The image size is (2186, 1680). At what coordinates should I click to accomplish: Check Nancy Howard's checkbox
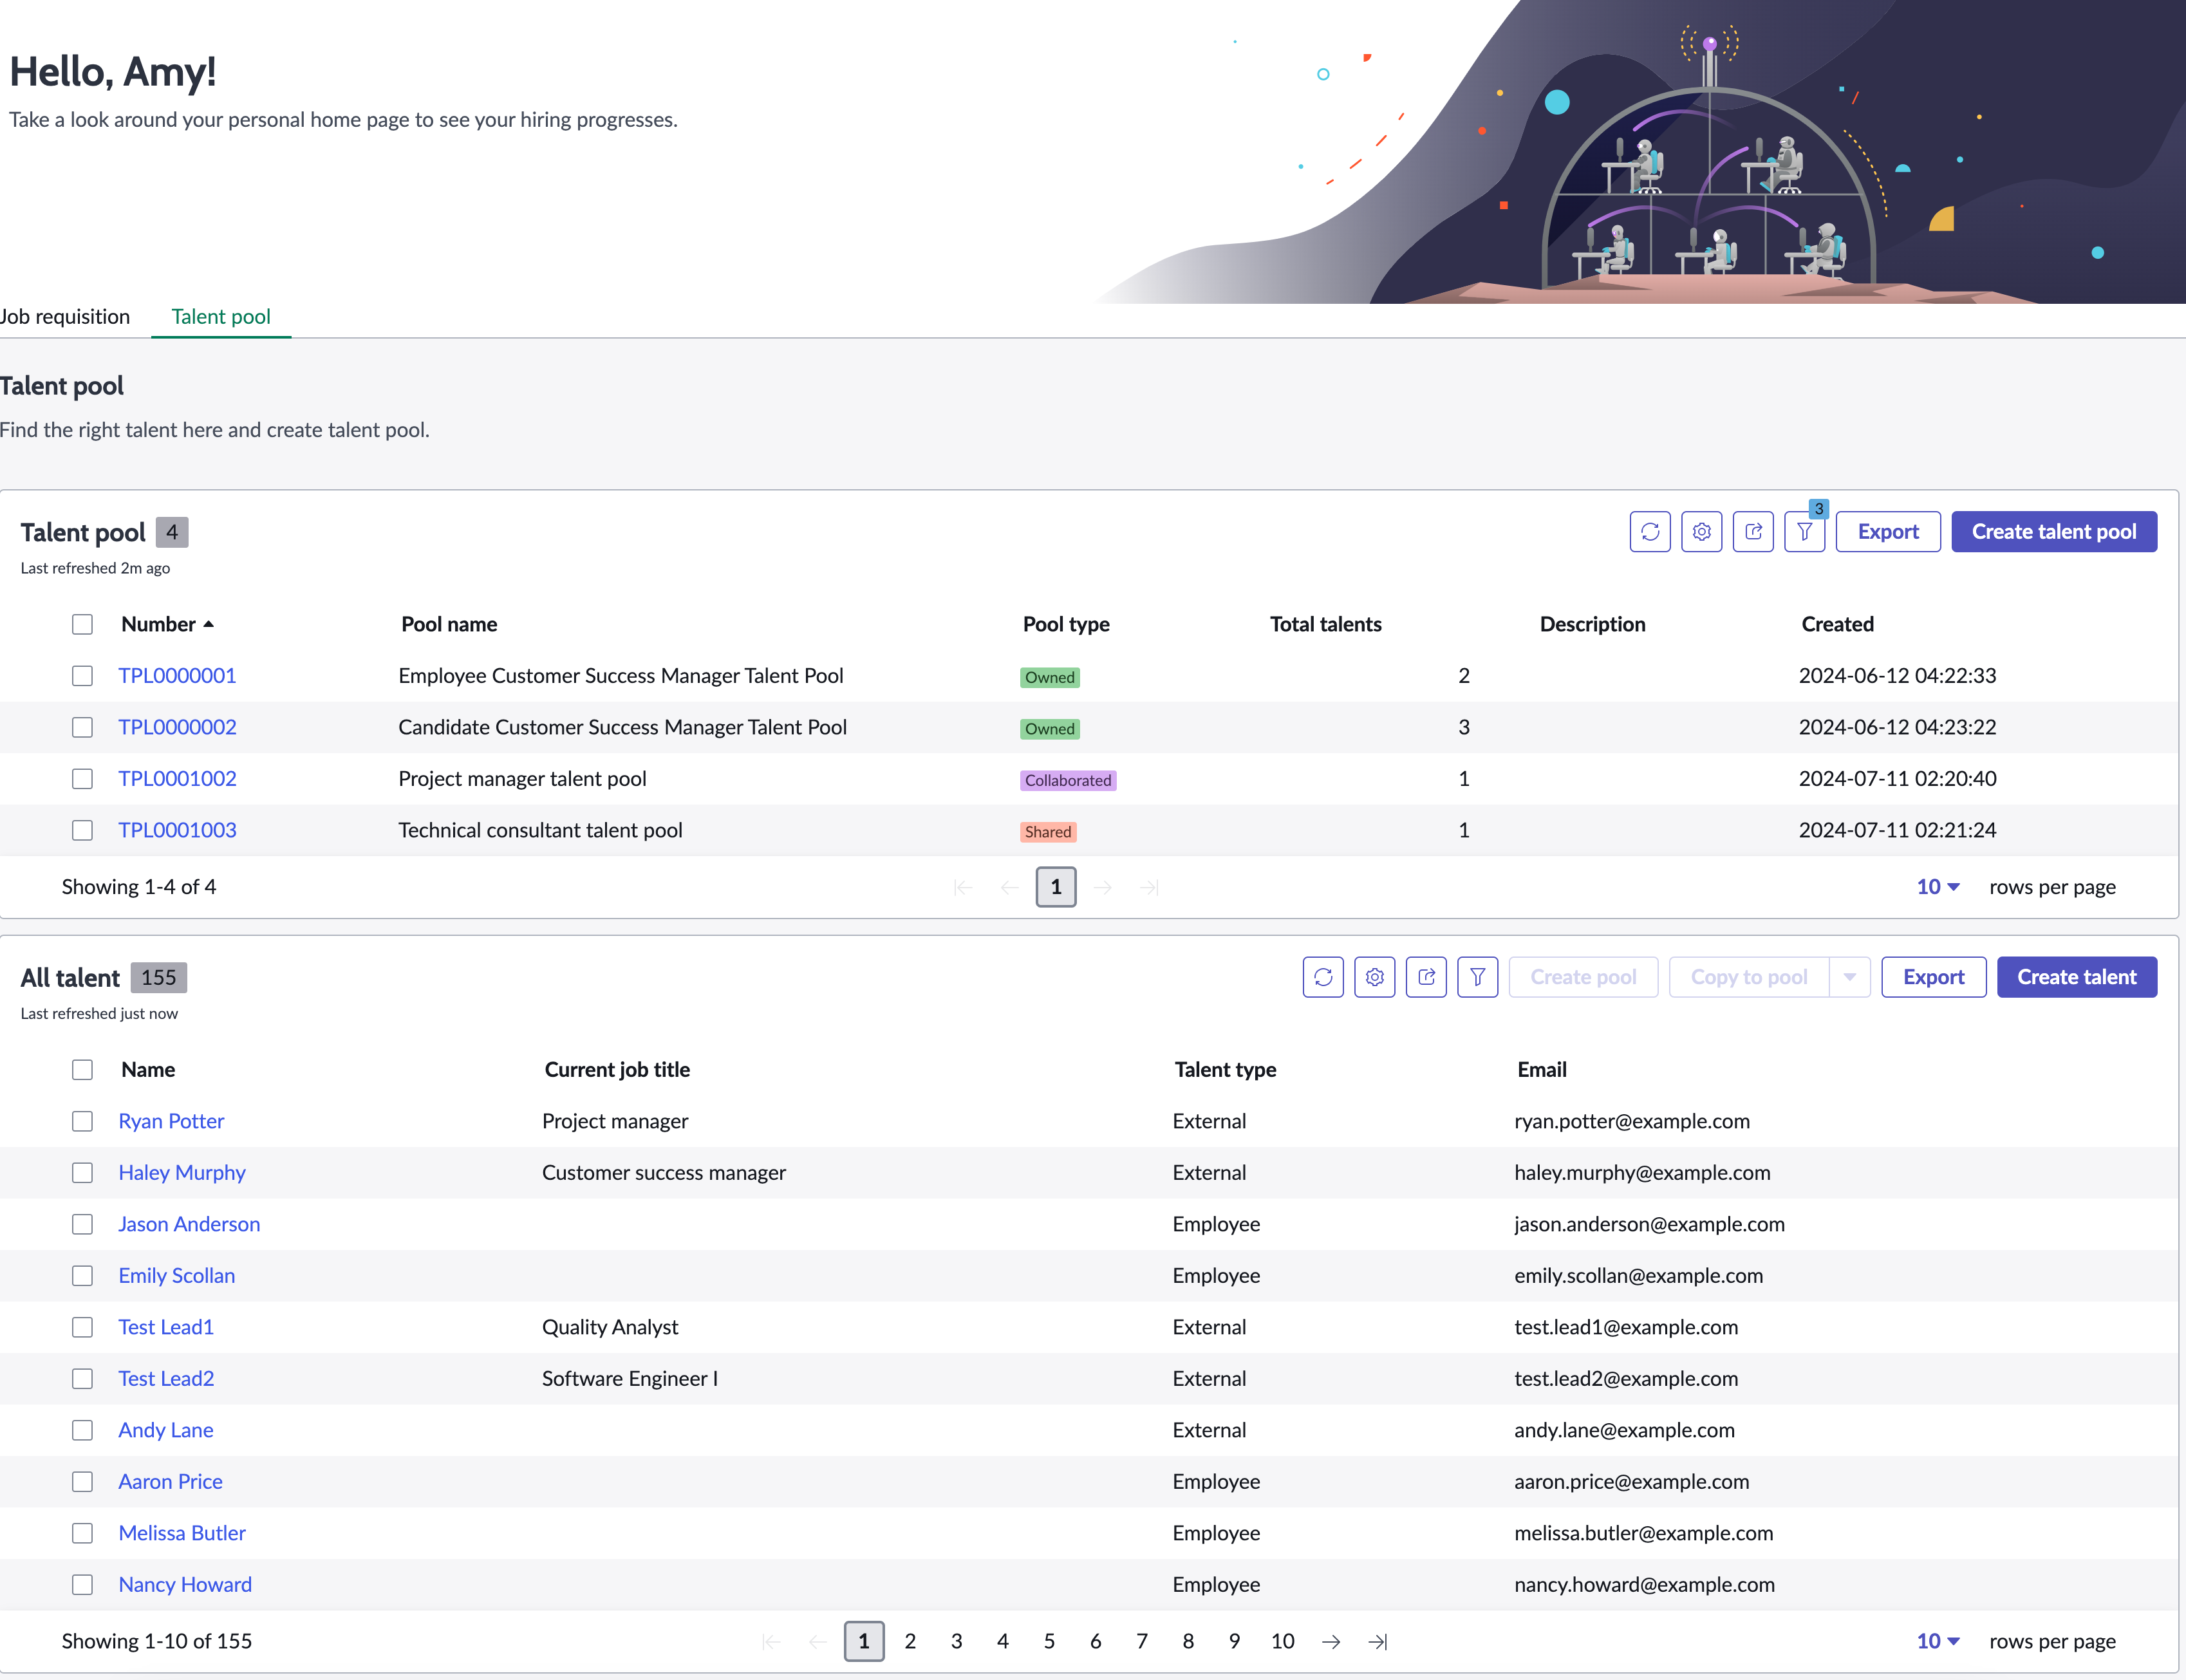coord(82,1585)
